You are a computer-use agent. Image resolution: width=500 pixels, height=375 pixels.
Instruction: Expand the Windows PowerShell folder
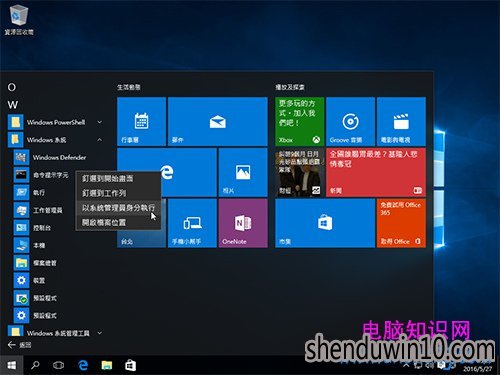(55, 122)
